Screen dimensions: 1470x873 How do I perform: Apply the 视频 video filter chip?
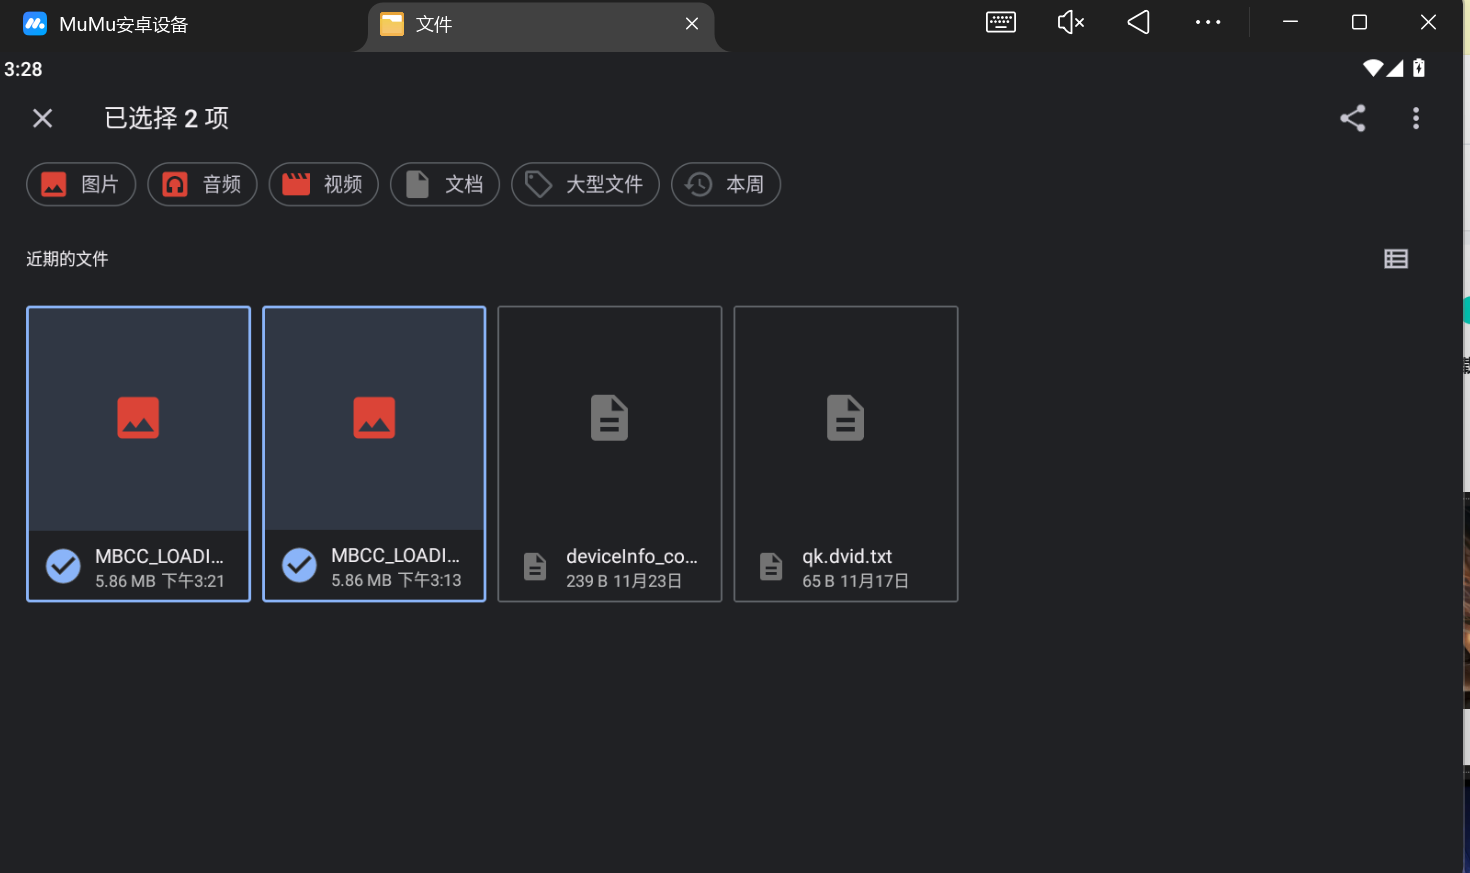pyautogui.click(x=323, y=184)
